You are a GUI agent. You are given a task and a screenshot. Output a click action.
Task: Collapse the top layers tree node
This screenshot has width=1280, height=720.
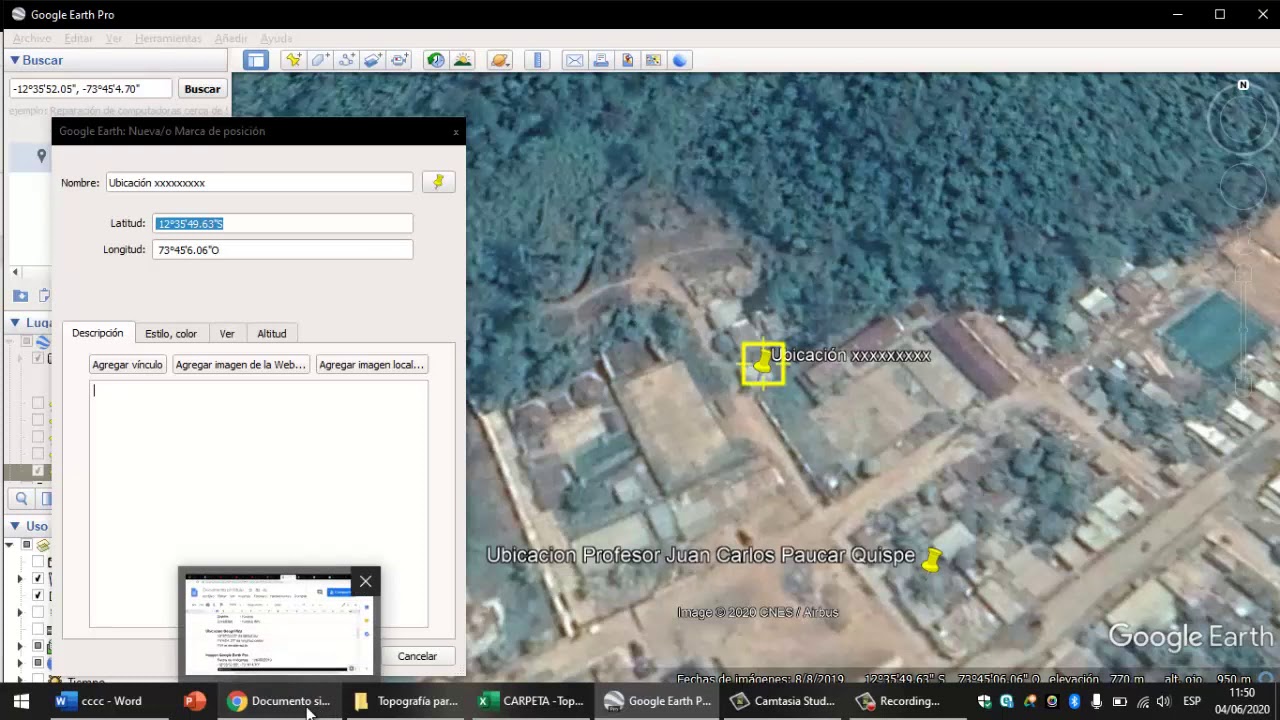10,545
